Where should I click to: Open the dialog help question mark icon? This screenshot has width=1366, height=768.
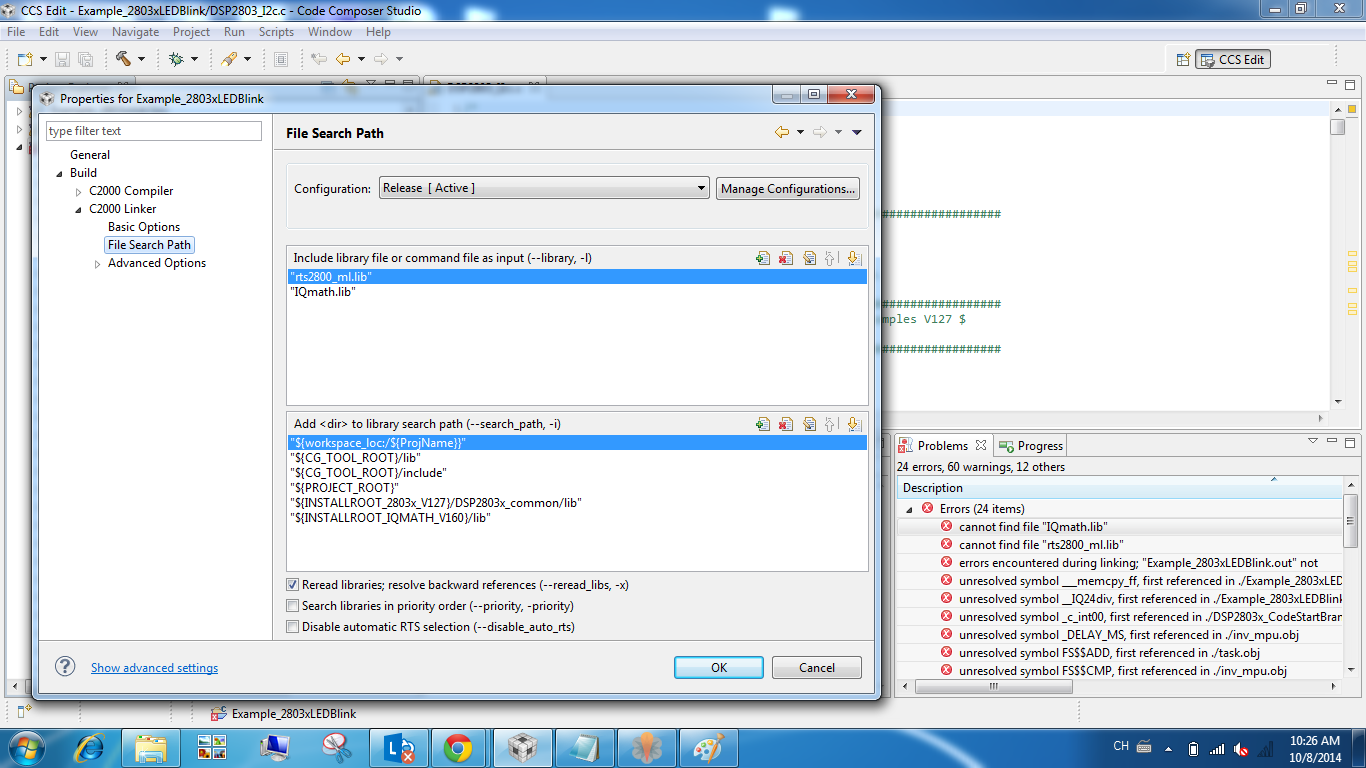coord(65,667)
